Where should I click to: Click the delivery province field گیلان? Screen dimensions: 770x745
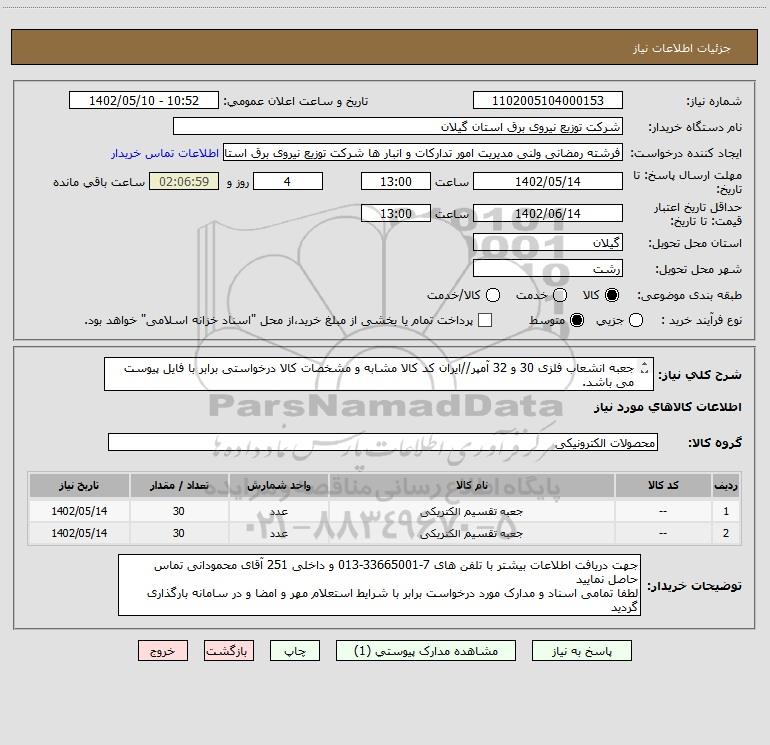click(x=548, y=242)
